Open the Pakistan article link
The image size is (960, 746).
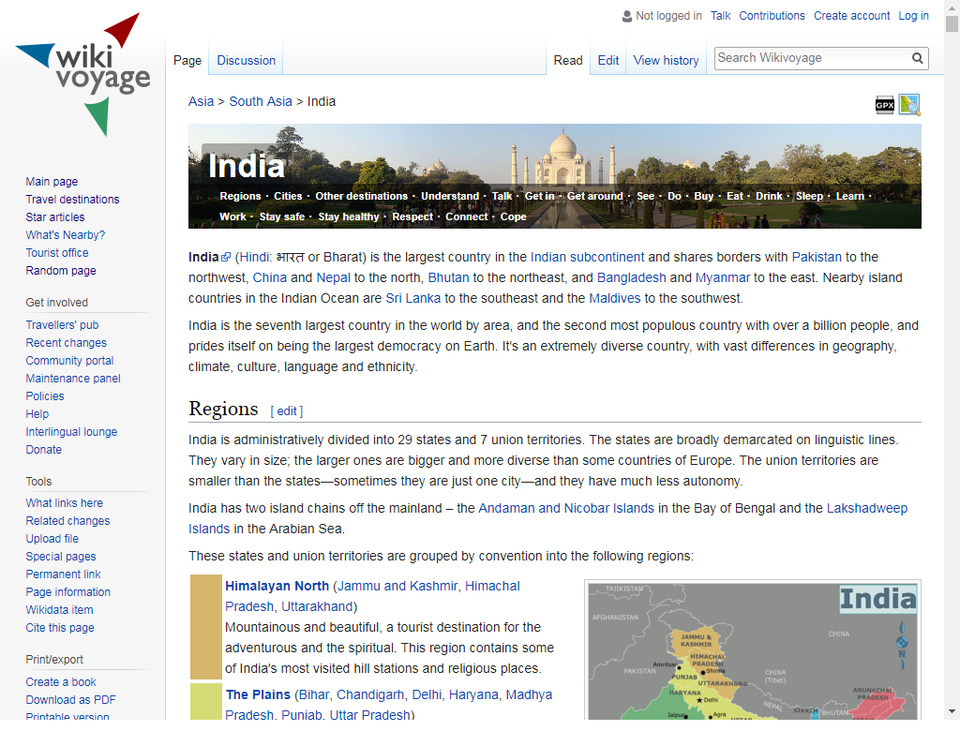(817, 256)
